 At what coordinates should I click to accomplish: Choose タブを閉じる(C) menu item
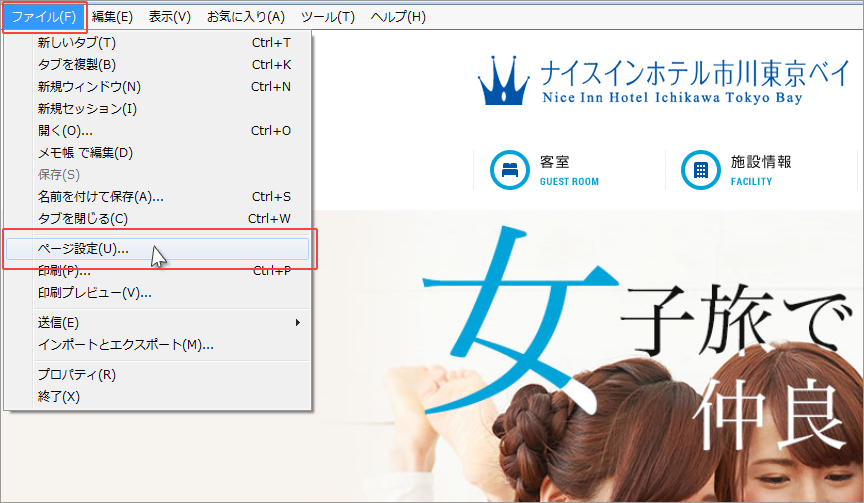click(x=158, y=219)
